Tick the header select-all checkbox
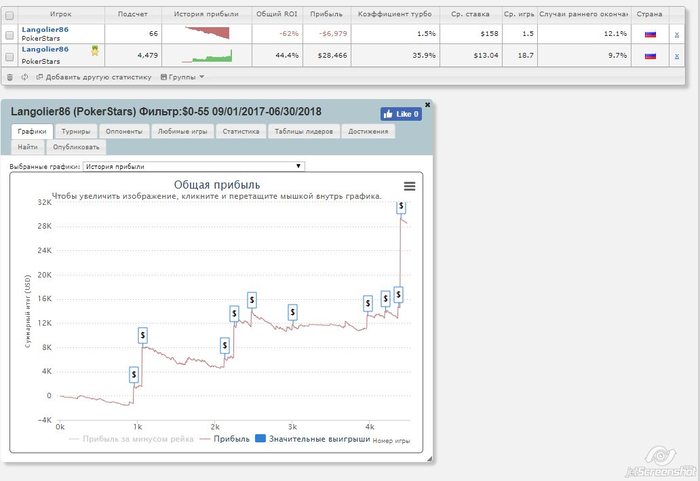This screenshot has height=481, width=700. [9, 15]
